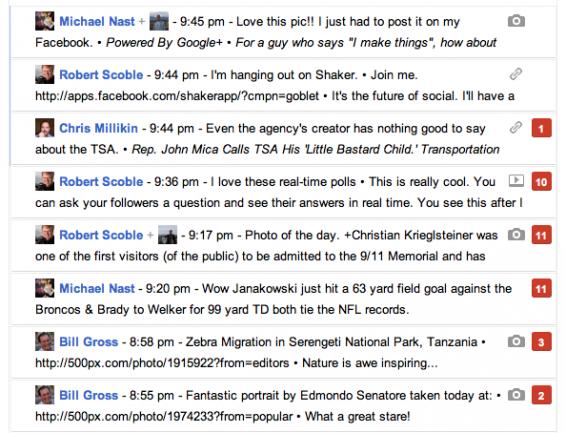566x433 pixels.
Task: Click video icon on real-time polls post
Action: click(x=516, y=180)
